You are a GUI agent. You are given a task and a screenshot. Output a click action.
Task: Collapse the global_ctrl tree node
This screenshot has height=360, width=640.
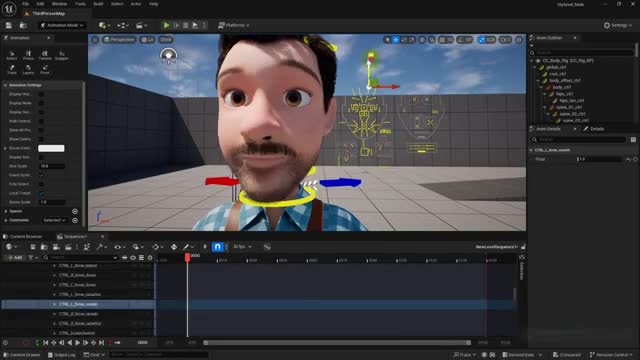coord(535,67)
